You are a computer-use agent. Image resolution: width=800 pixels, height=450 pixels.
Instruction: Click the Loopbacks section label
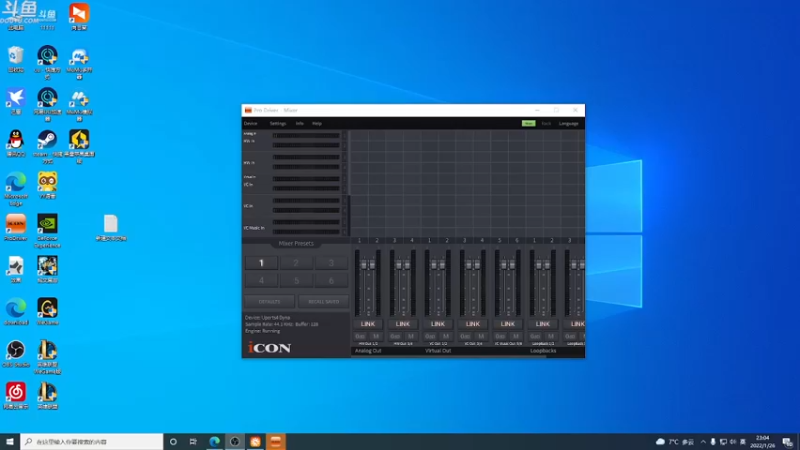[x=543, y=351]
